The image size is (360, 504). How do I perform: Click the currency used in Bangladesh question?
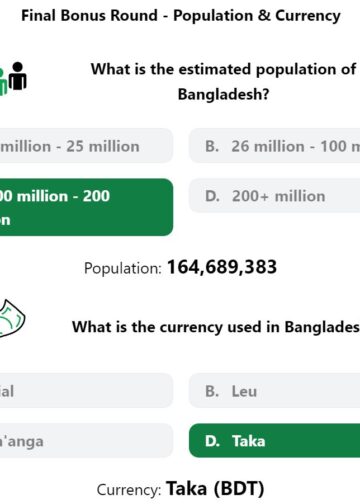click(x=216, y=327)
